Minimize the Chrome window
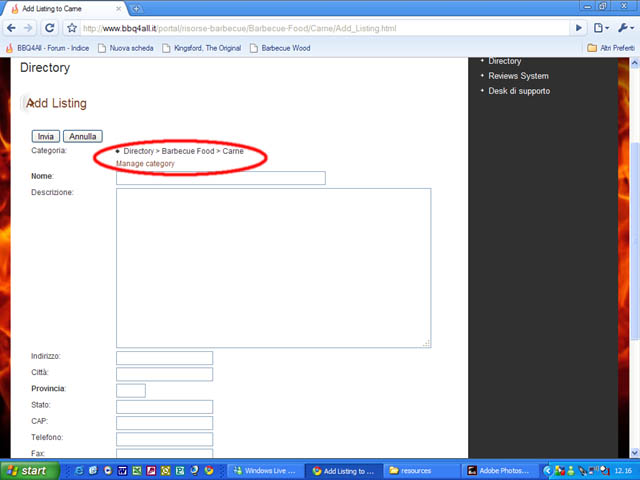The height and width of the screenshot is (480, 640). click(587, 6)
